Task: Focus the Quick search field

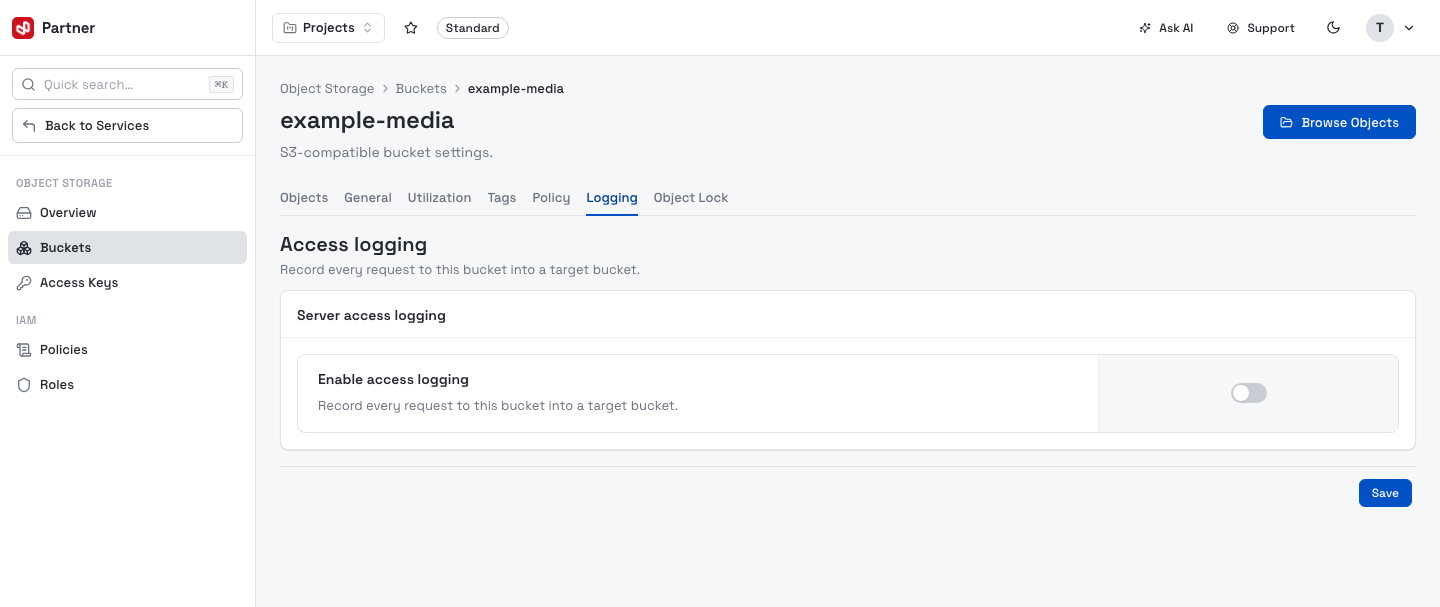Action: 127,84
